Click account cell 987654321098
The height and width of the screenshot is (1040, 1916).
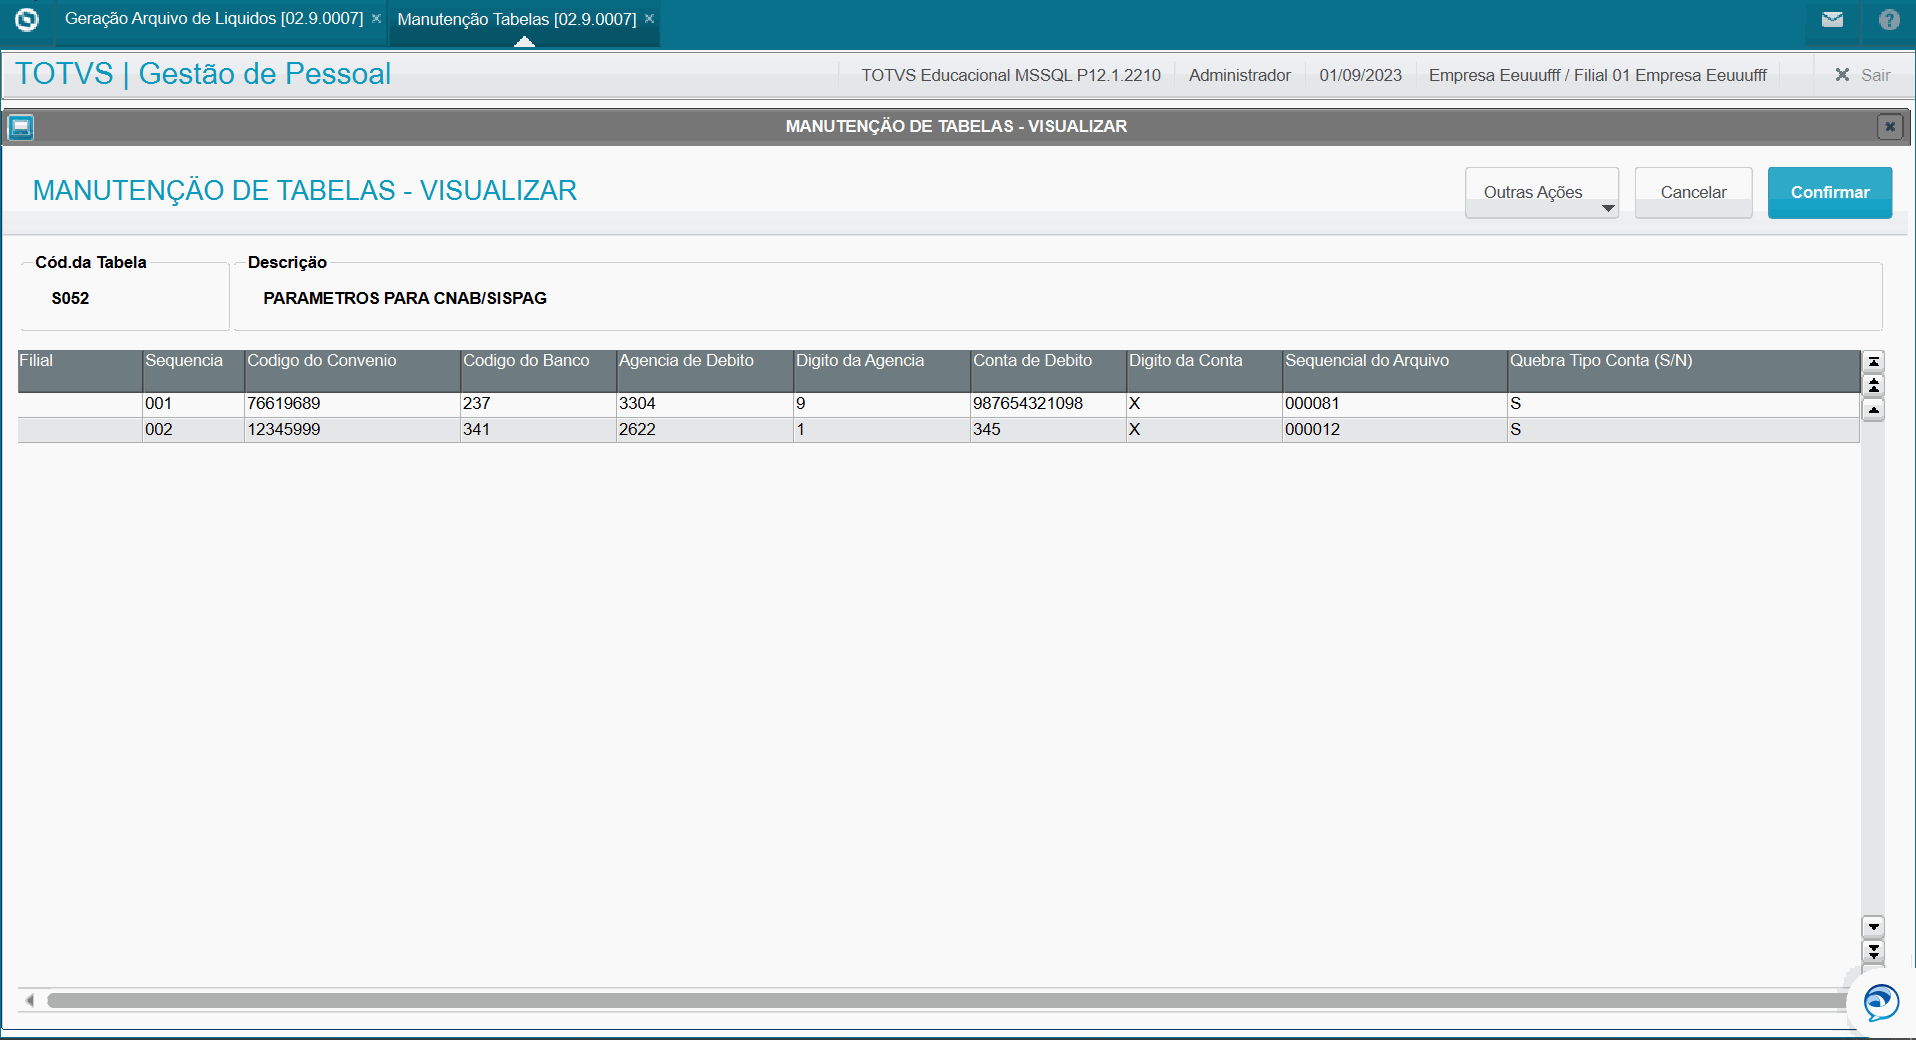point(1048,404)
